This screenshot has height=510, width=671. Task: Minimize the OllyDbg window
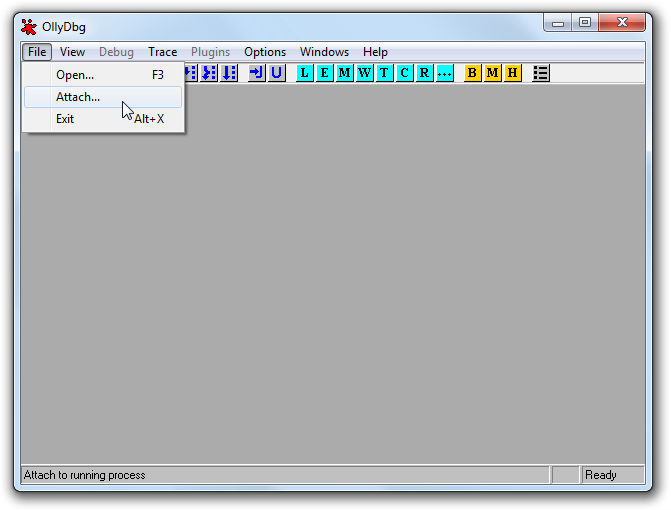(x=558, y=23)
